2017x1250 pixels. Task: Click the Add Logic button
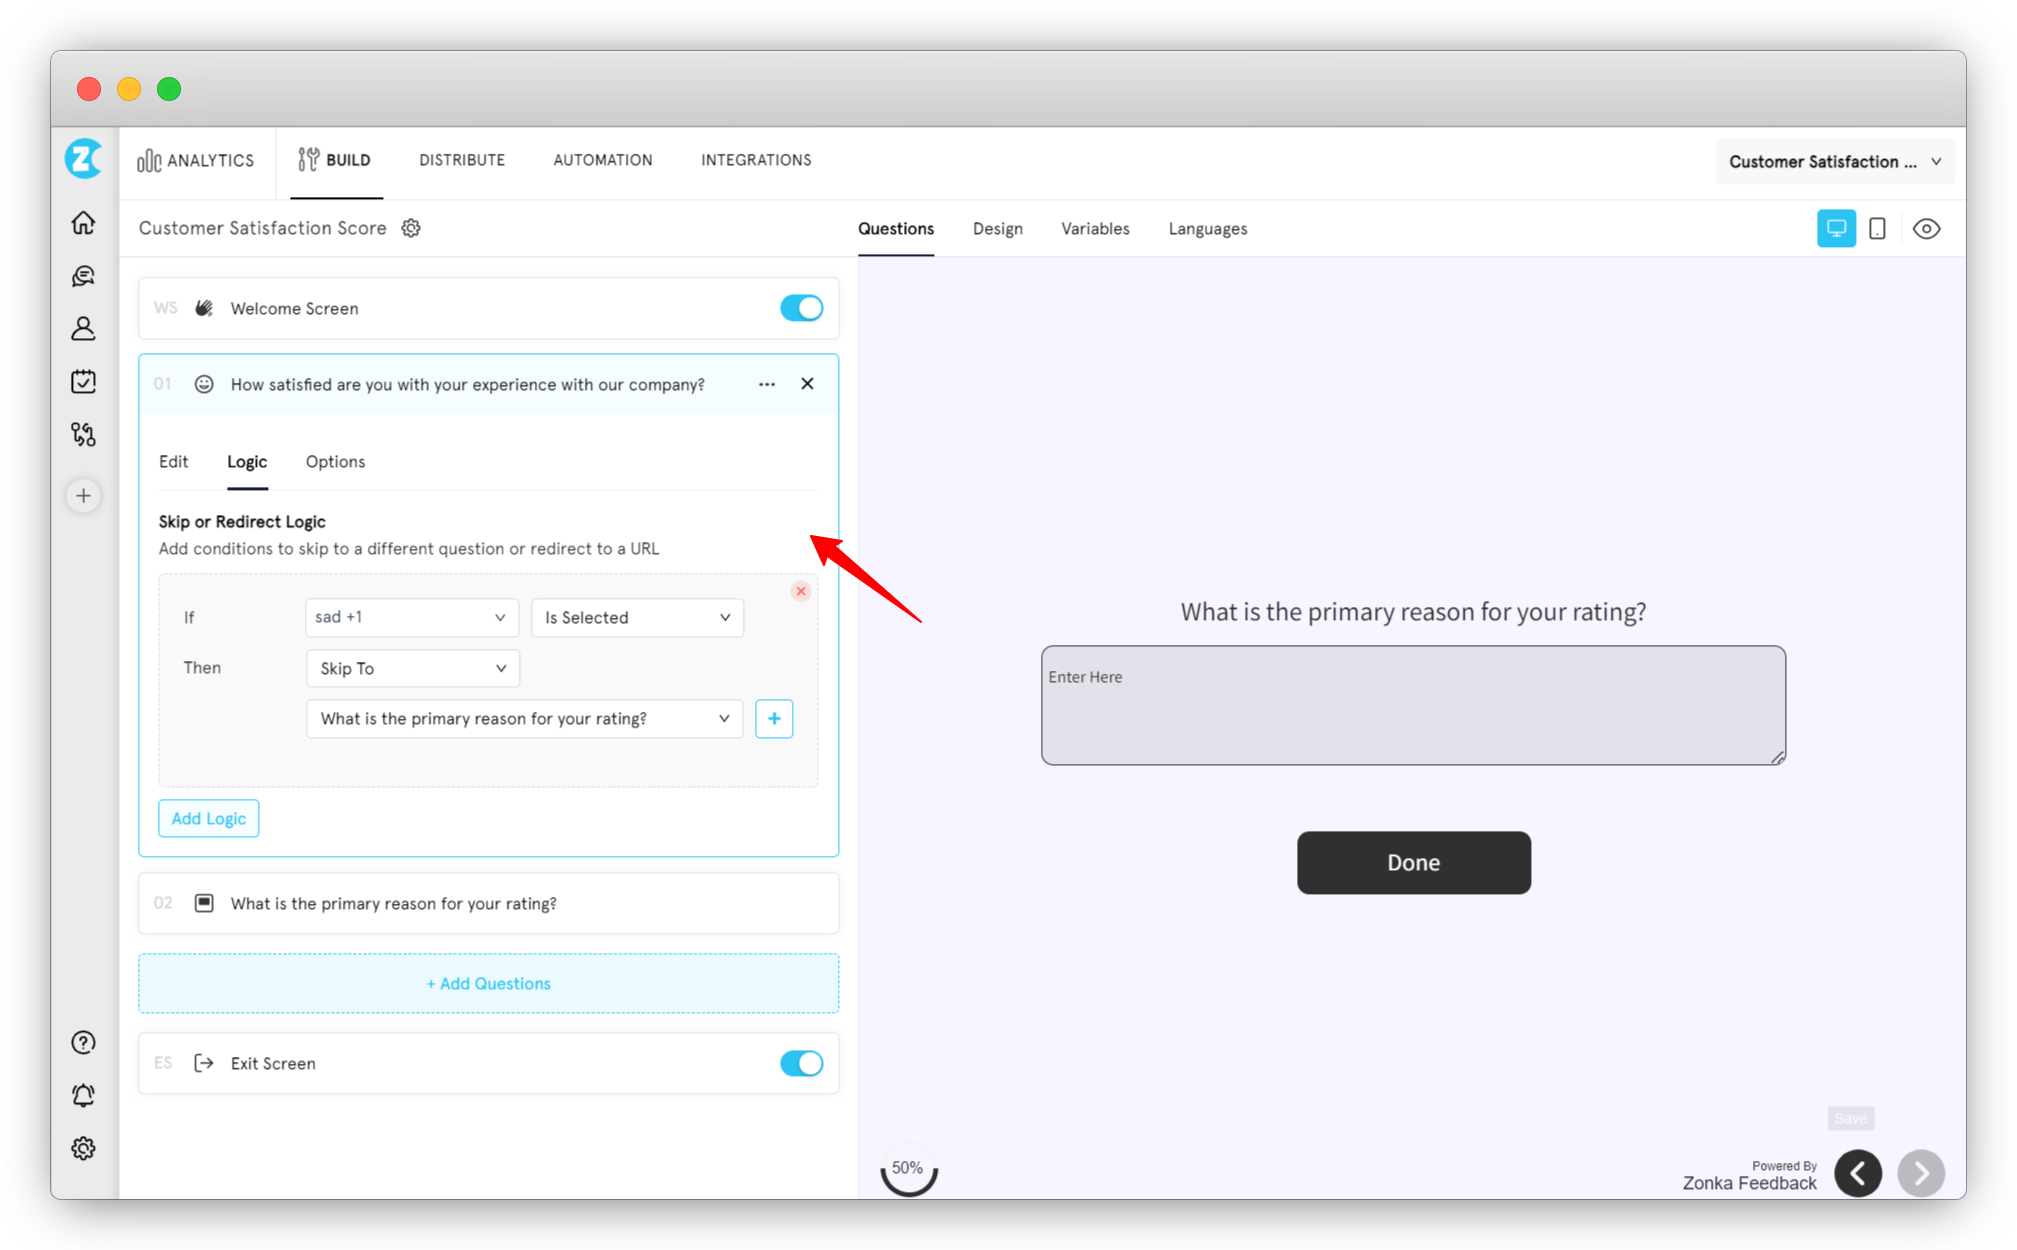208,818
